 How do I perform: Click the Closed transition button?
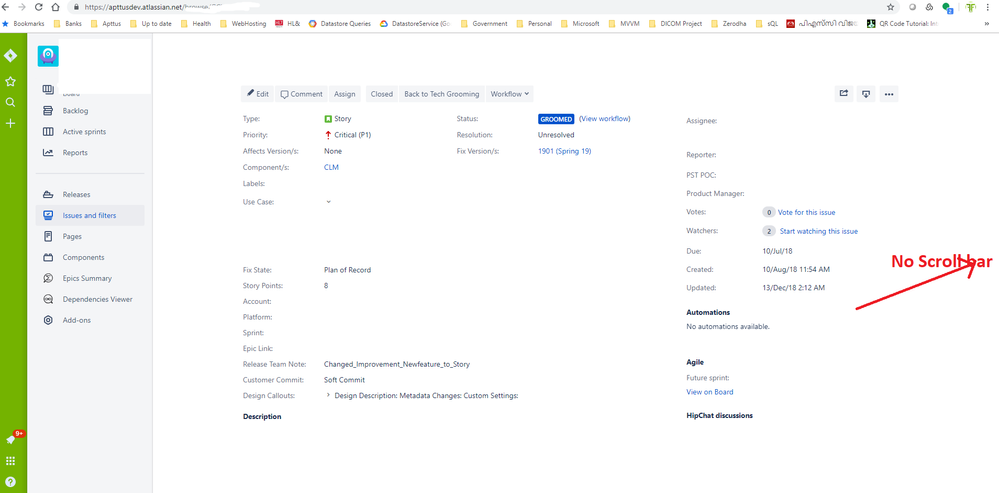(382, 94)
